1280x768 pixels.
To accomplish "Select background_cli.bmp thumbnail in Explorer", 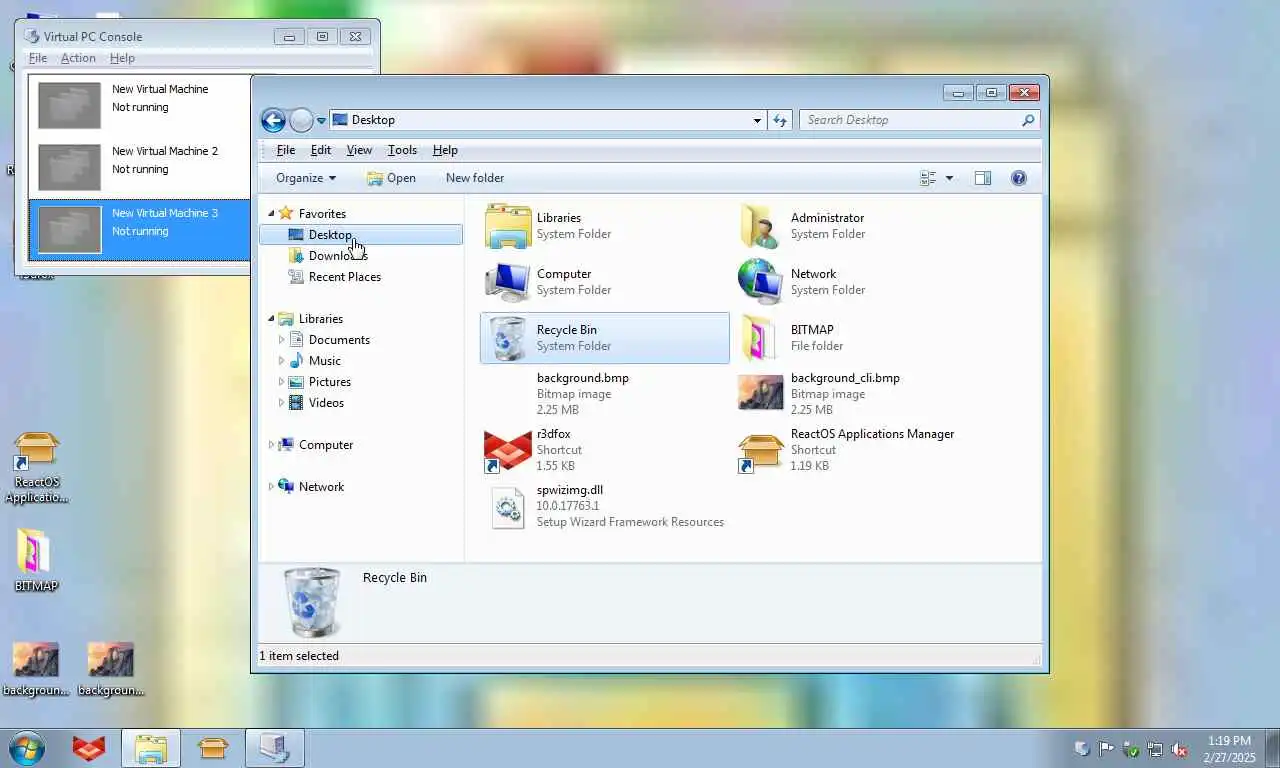I will 761,393.
